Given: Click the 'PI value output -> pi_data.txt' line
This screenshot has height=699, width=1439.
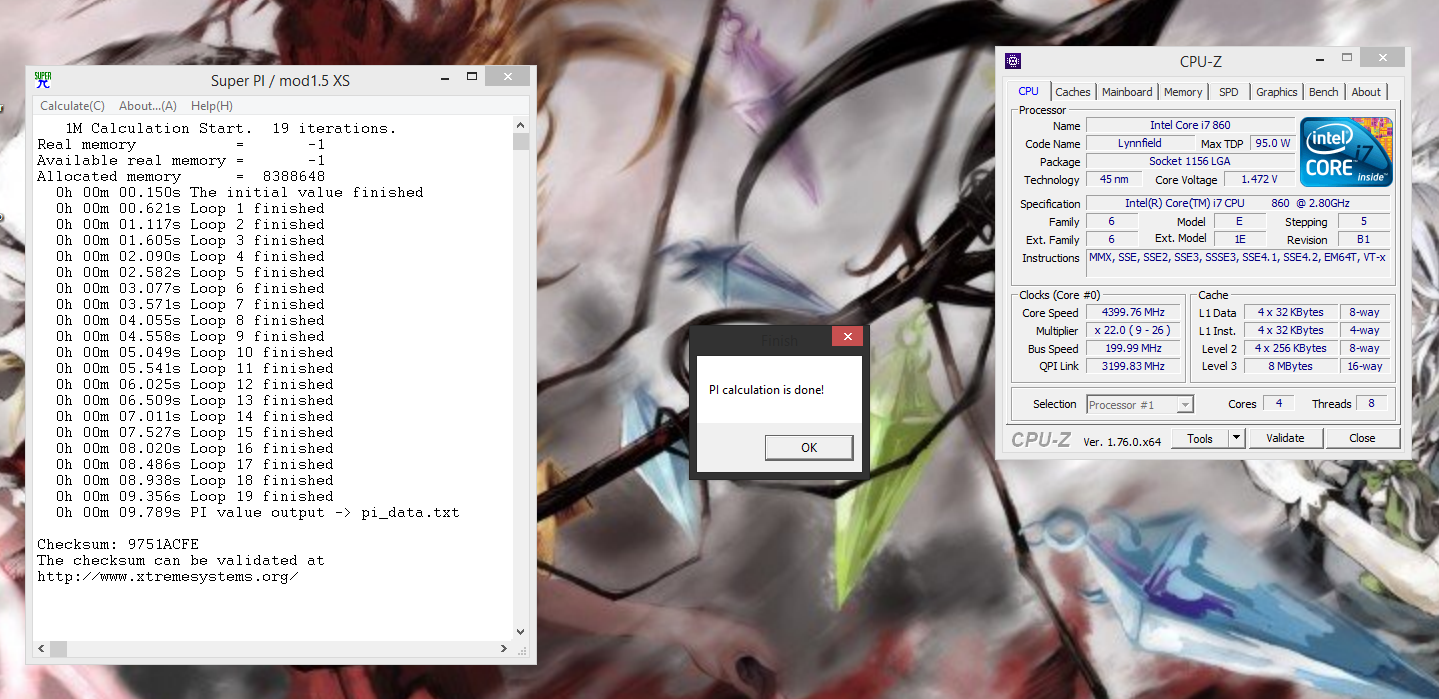Looking at the screenshot, I should 258,512.
